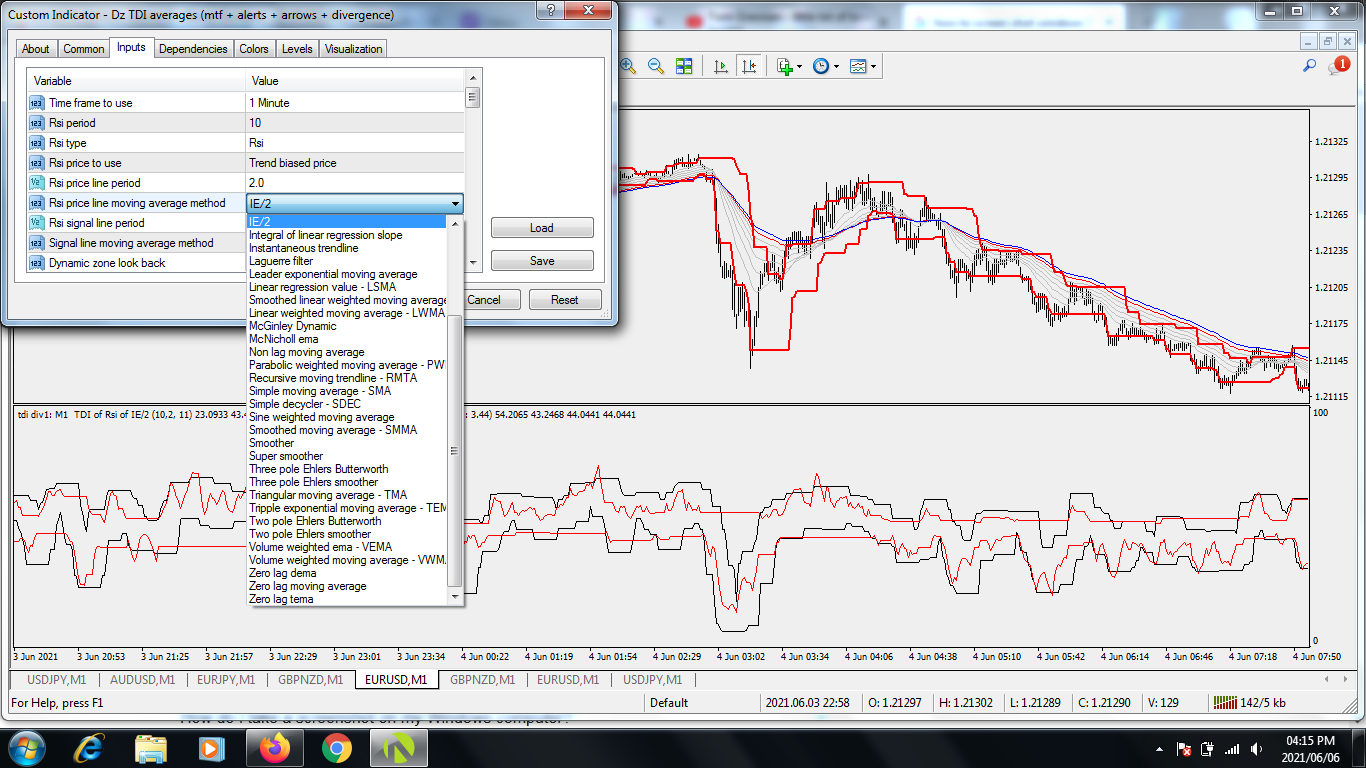Screen dimensions: 1366x768
Task: Click the zoom in magnifier icon
Action: tap(628, 66)
